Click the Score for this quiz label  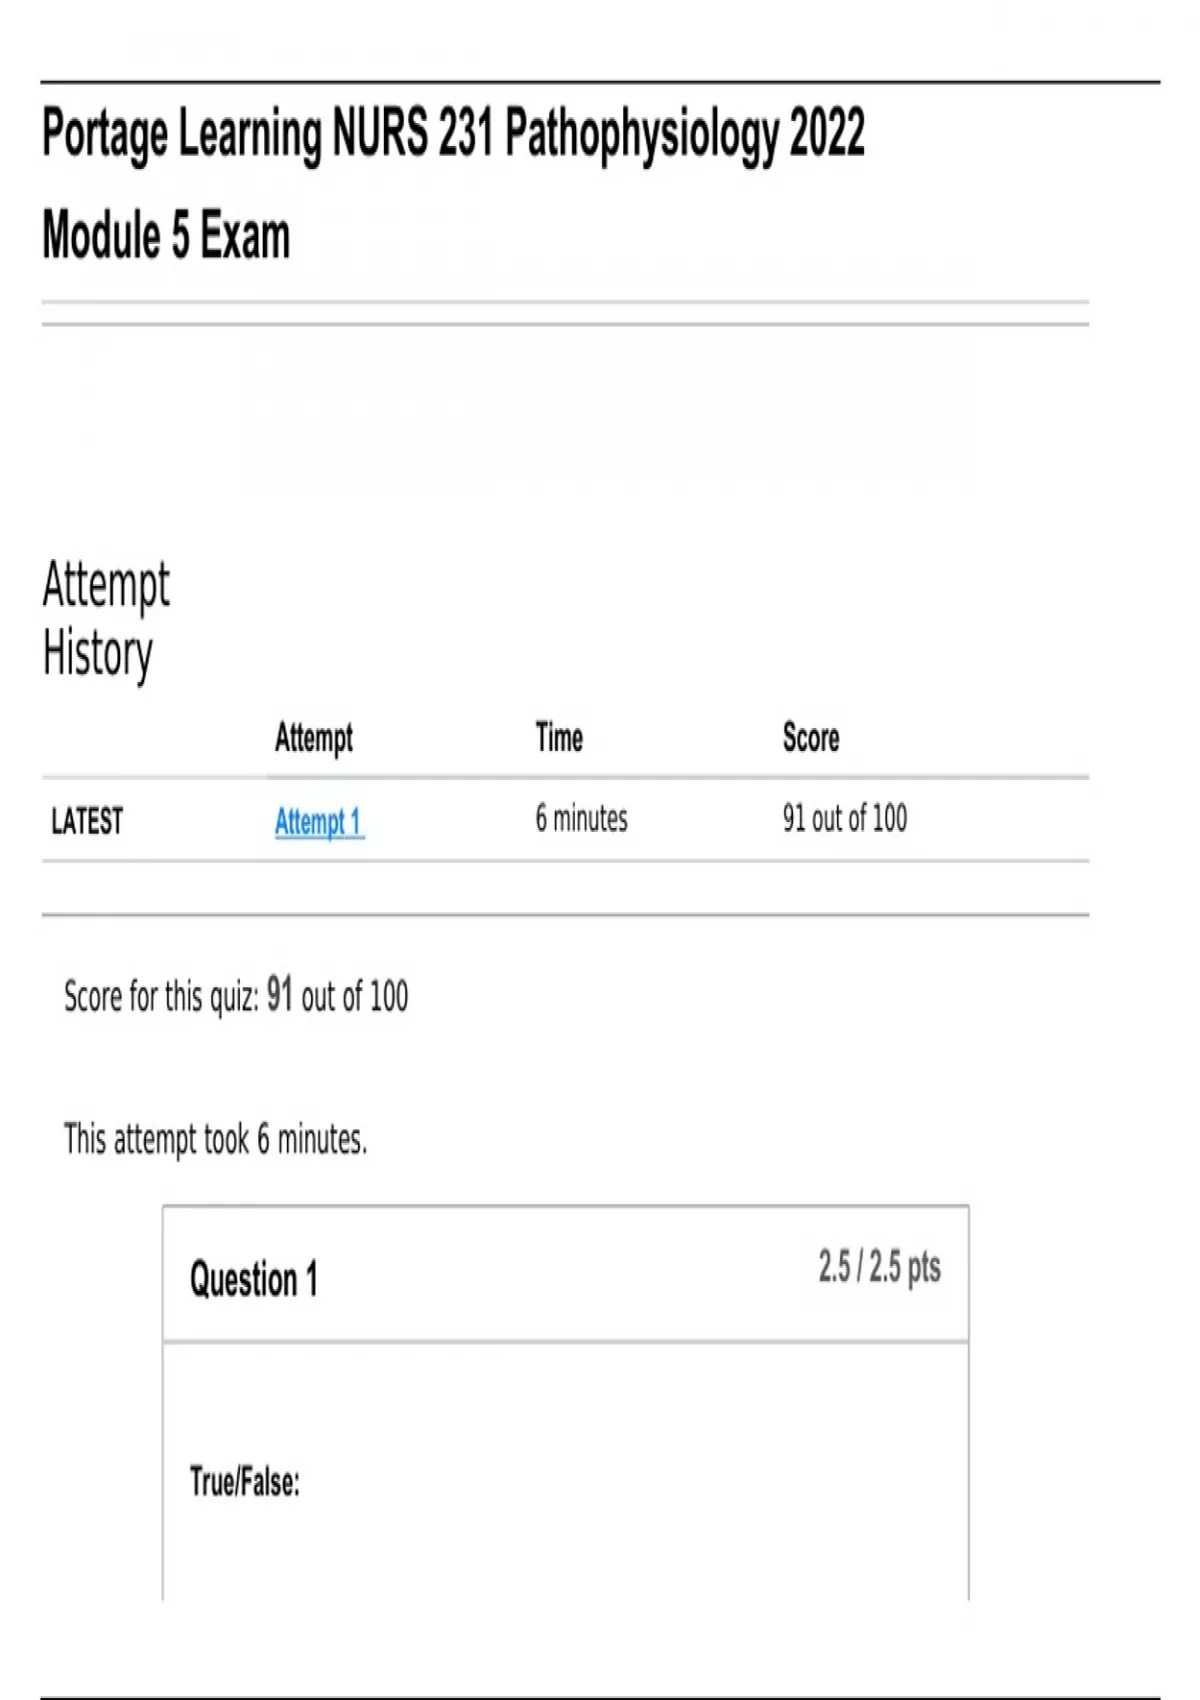click(161, 997)
